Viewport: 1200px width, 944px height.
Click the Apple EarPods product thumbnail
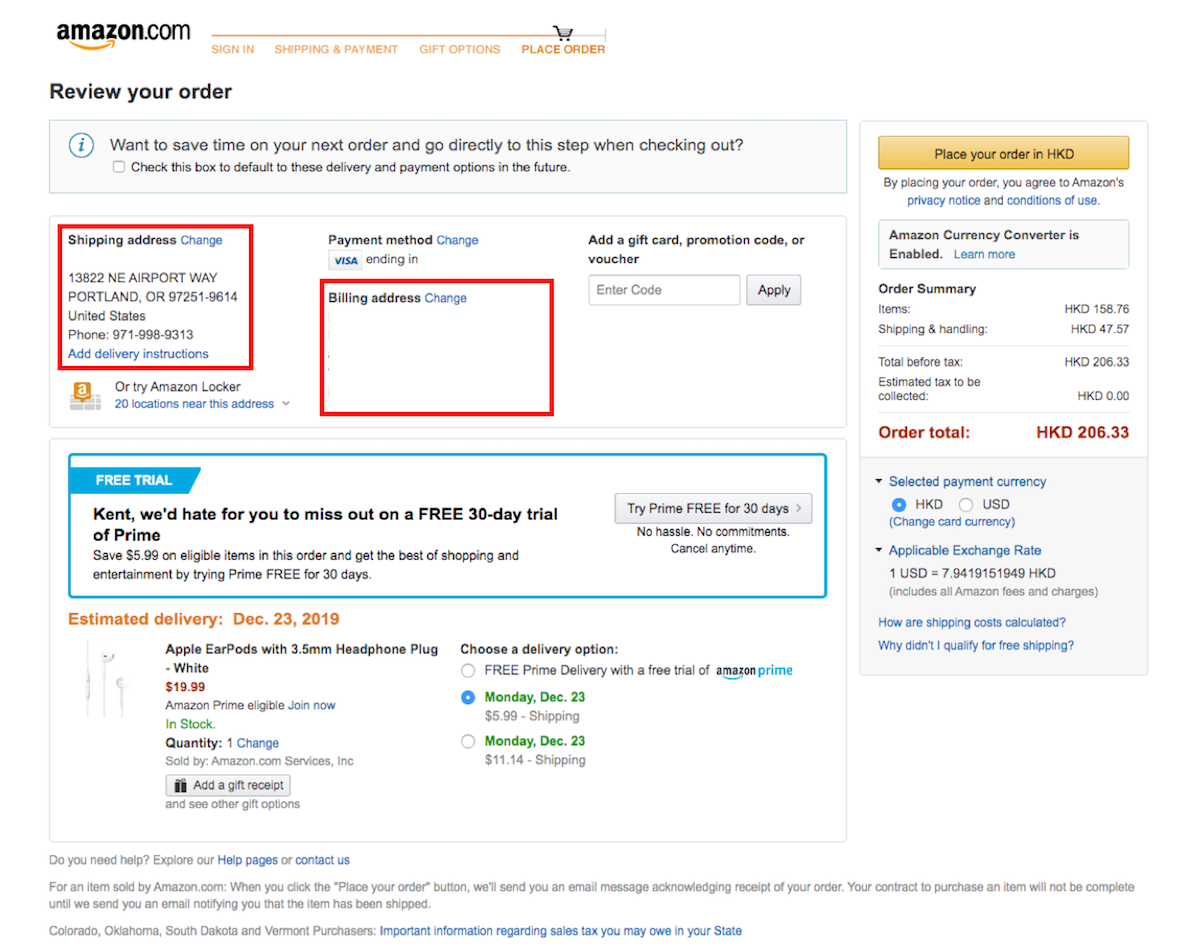click(107, 682)
